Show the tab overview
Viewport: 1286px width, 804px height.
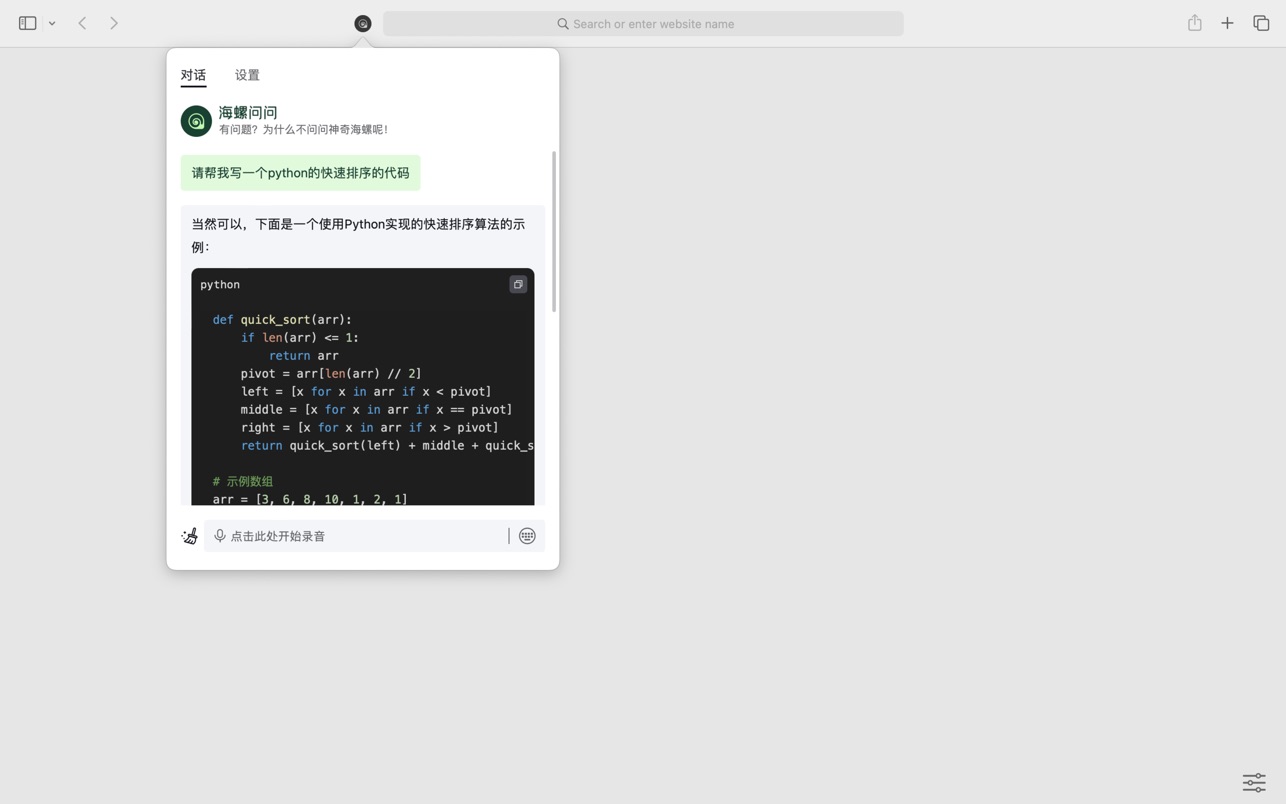(x=1261, y=23)
